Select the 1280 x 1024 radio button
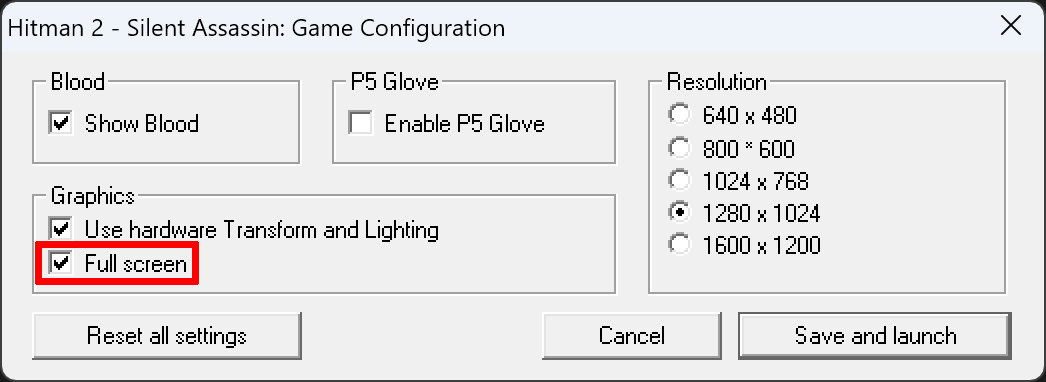Image resolution: width=1046 pixels, height=382 pixels. pos(680,213)
